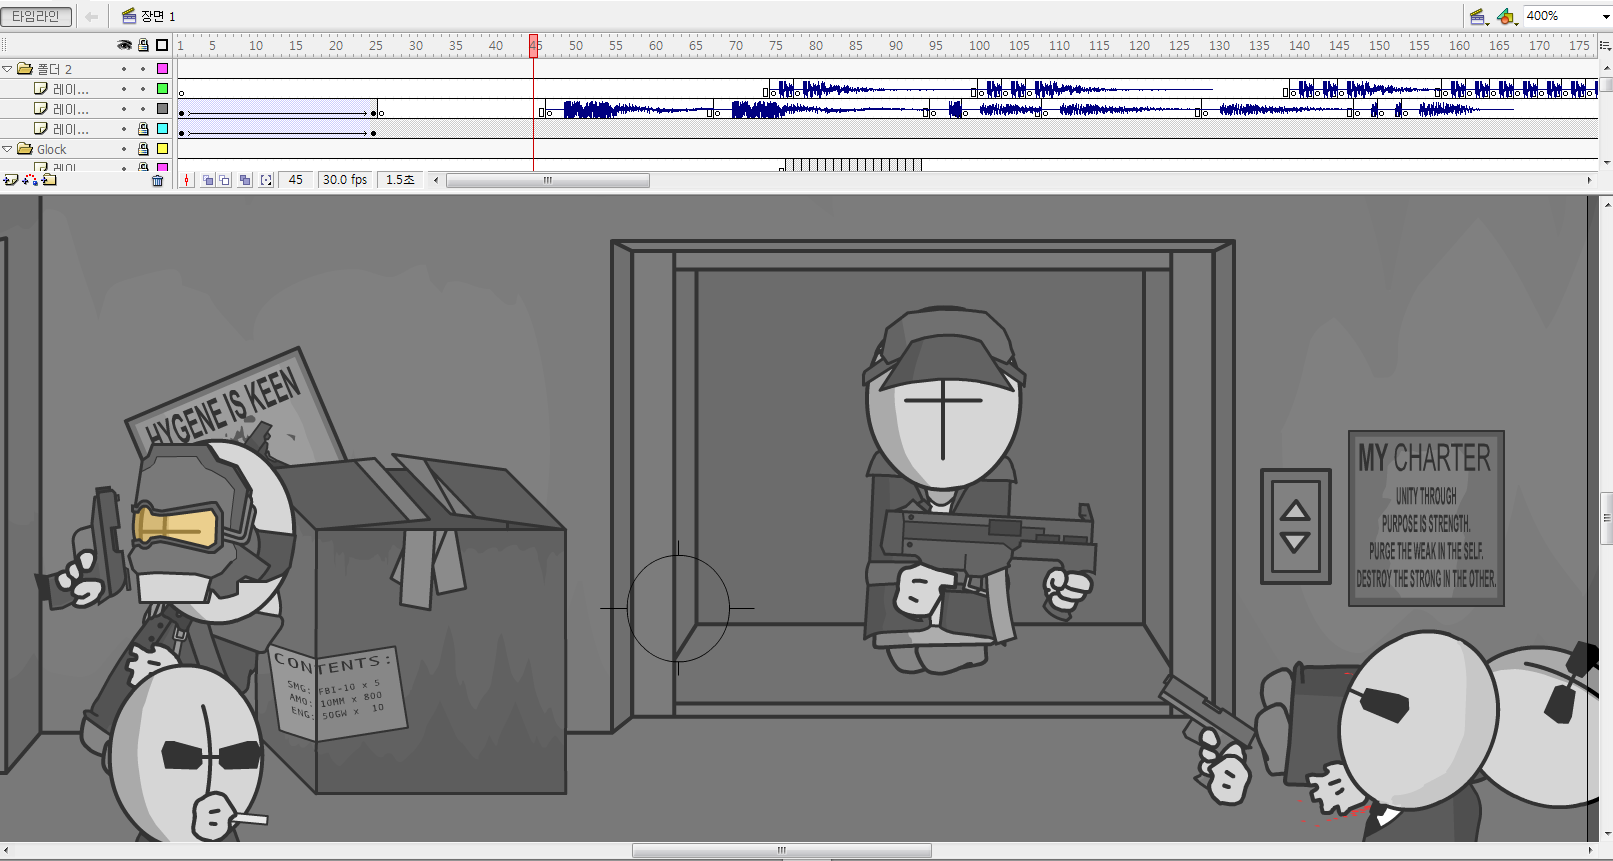Insert a new layer folder
1613x861 pixels.
point(49,180)
